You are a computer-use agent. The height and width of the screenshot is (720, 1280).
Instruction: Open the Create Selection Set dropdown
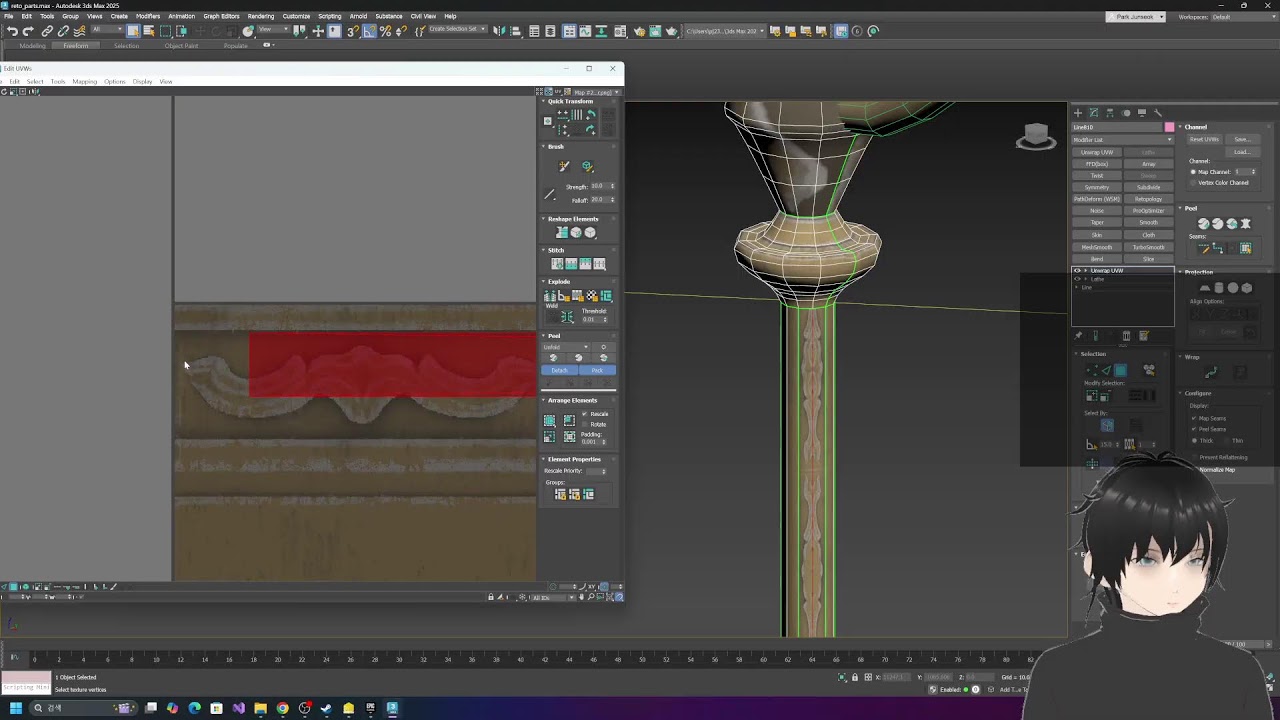456,29
